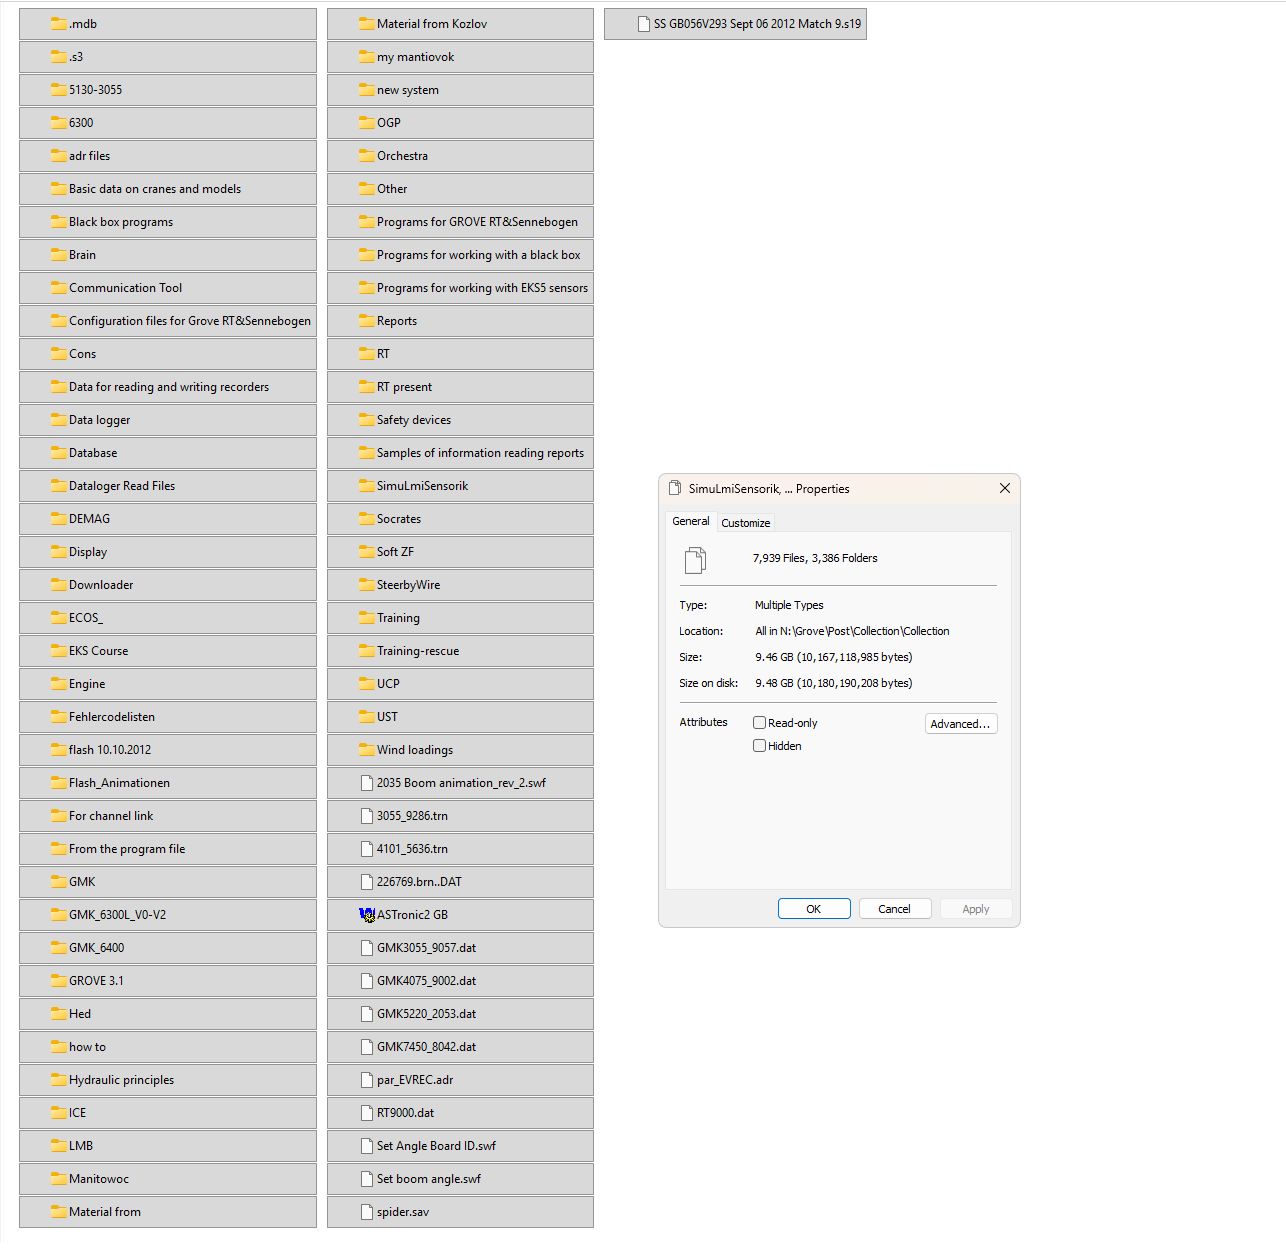Open the Wind loadings folder icon

pos(366,749)
